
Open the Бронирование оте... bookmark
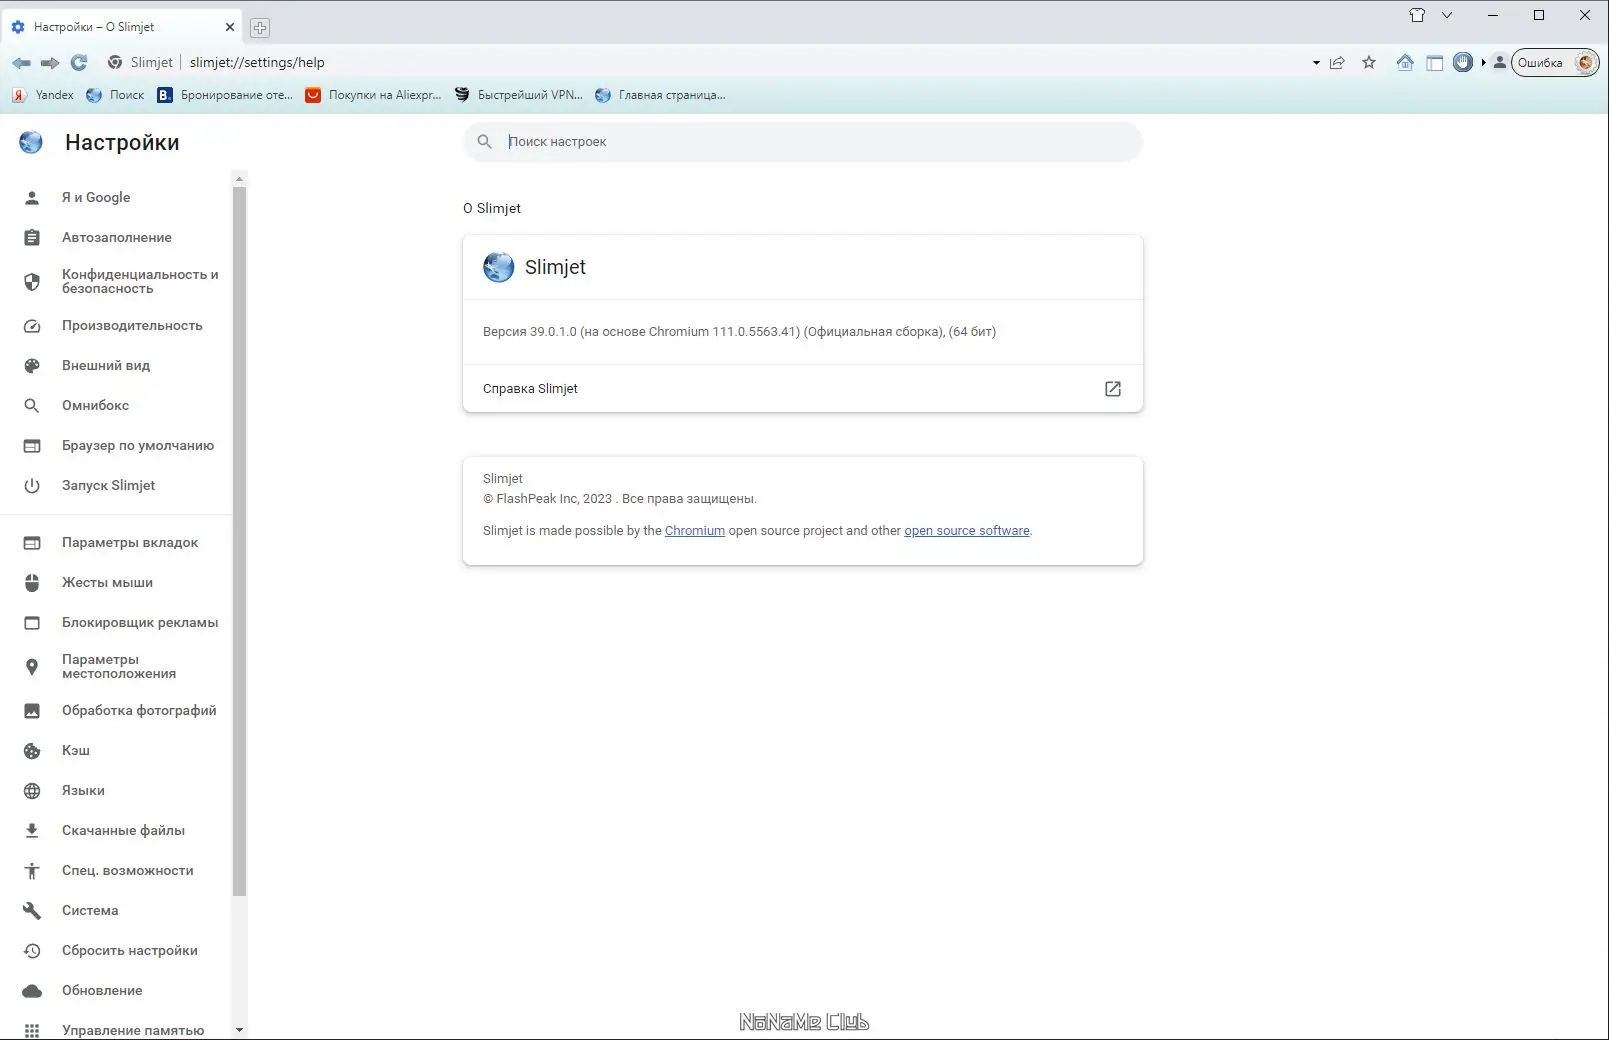[225, 95]
